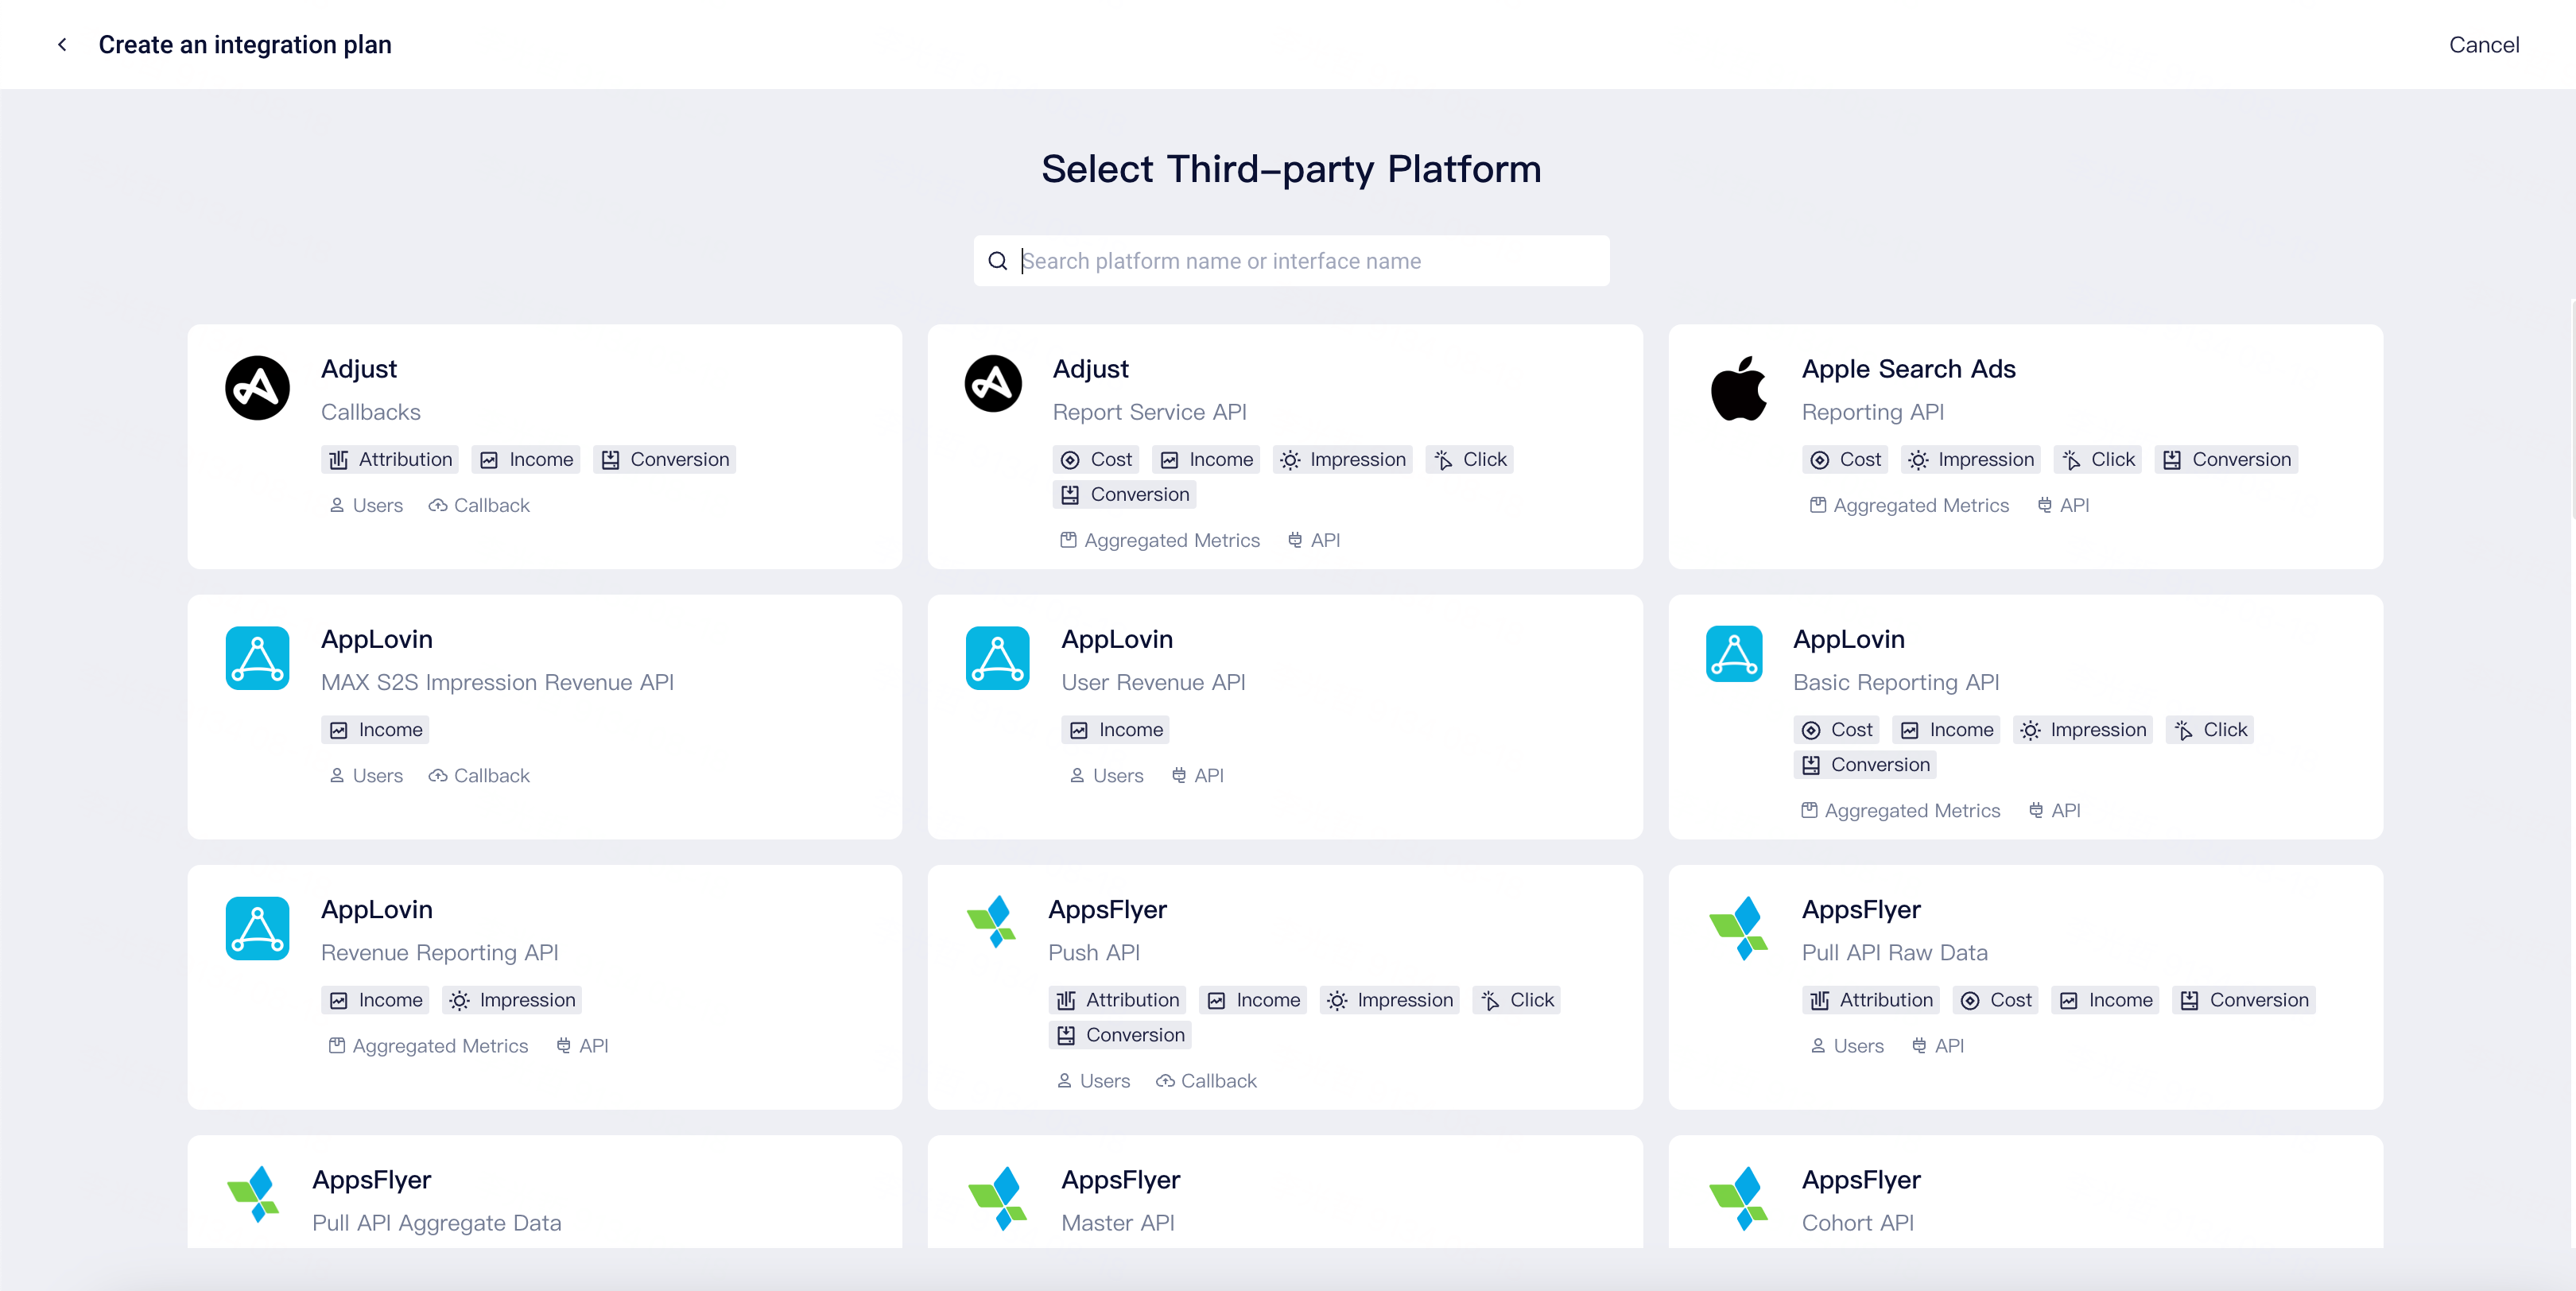2576x1291 pixels.
Task: Click the Adjust Callbacks platform logo
Action: pos(257,388)
